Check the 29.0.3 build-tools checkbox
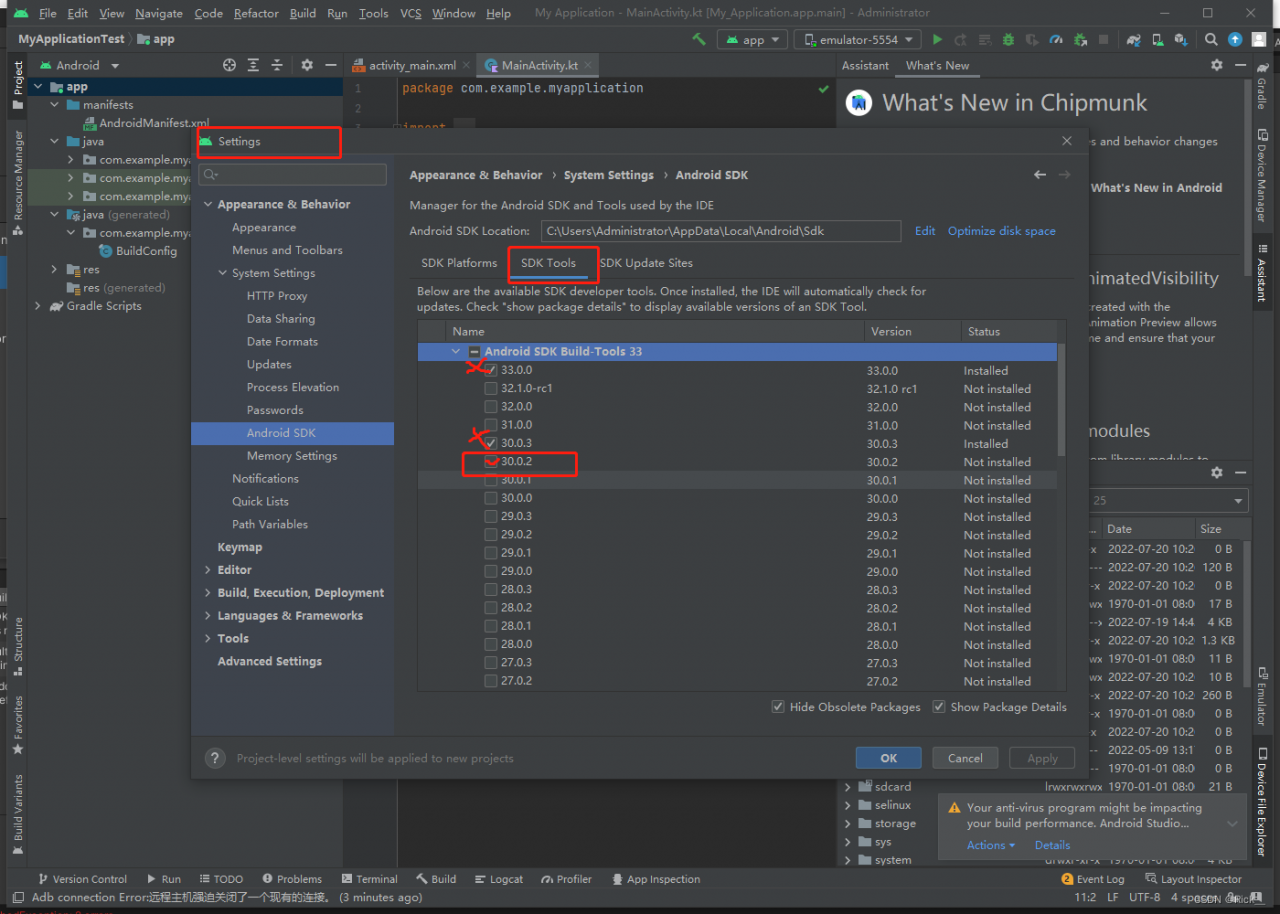The image size is (1280, 914). point(490,517)
